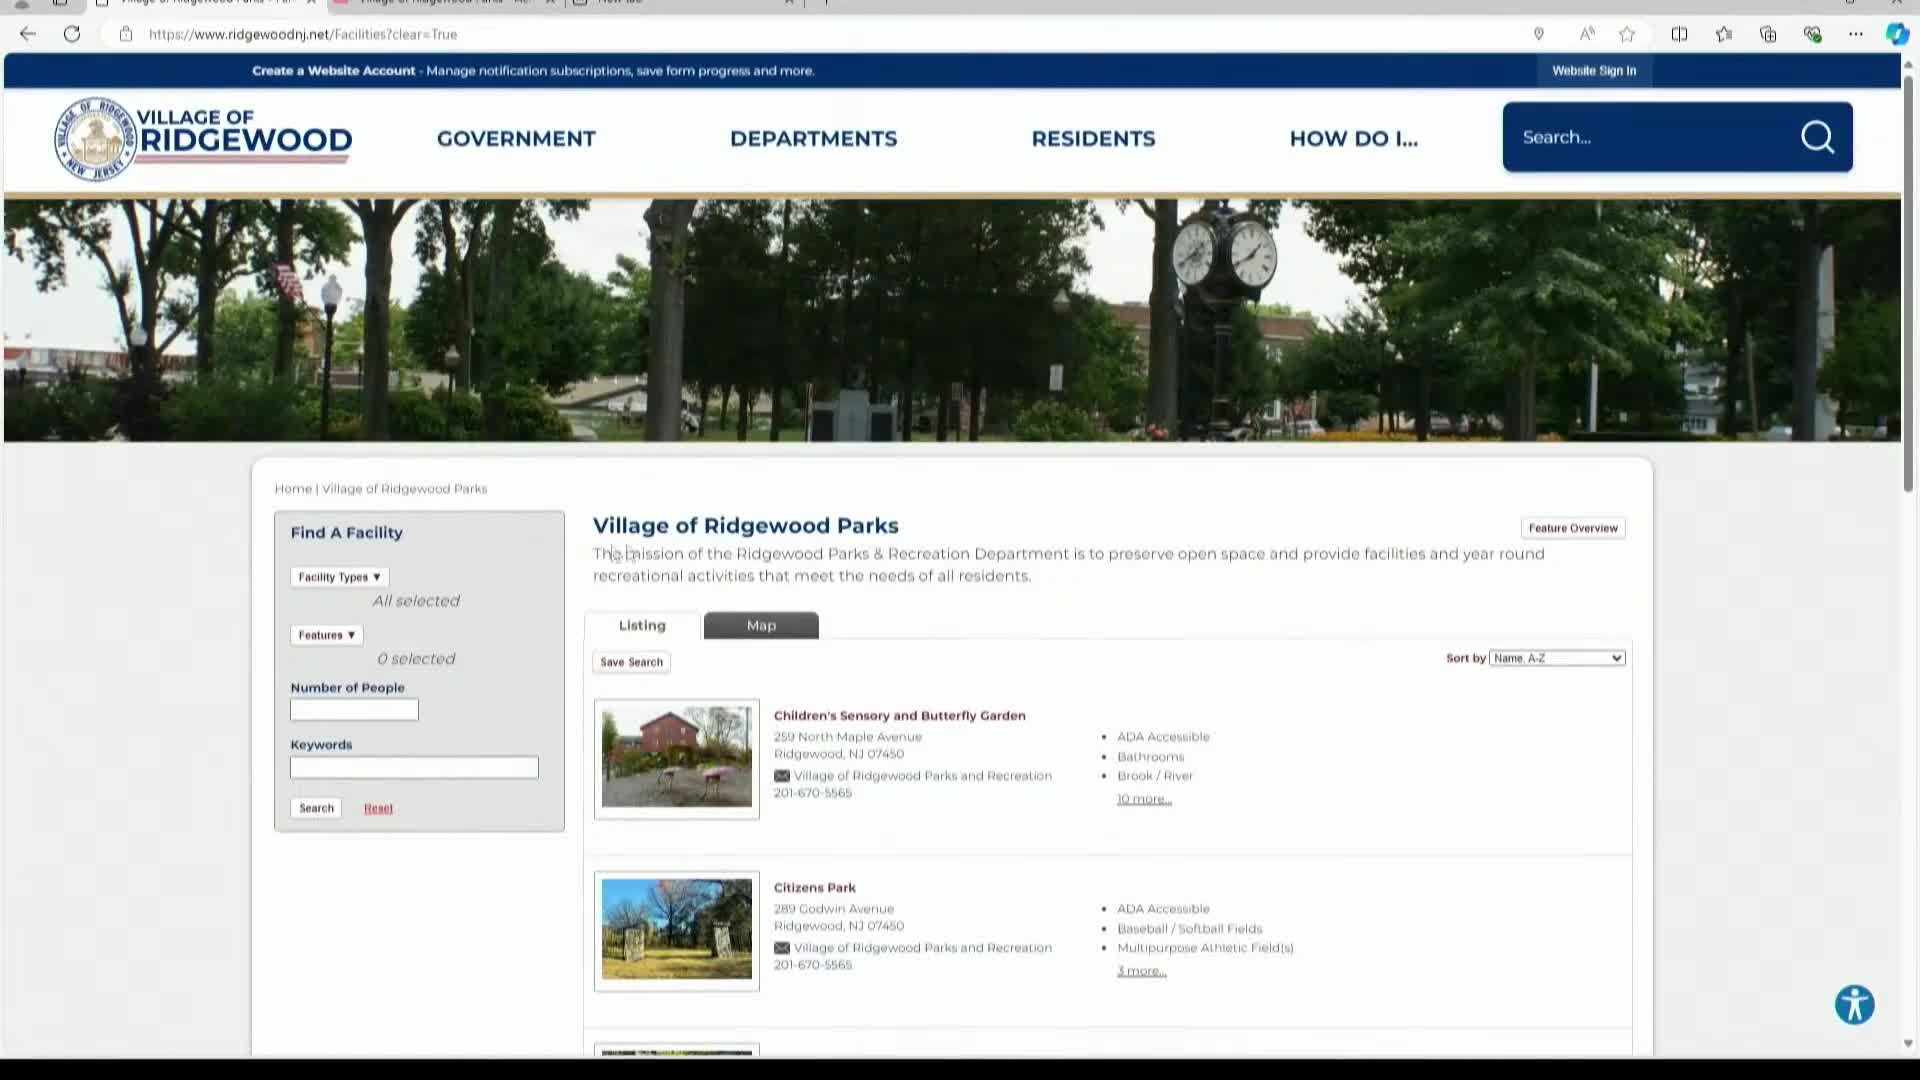Click Create a Website Account link

tap(333, 71)
